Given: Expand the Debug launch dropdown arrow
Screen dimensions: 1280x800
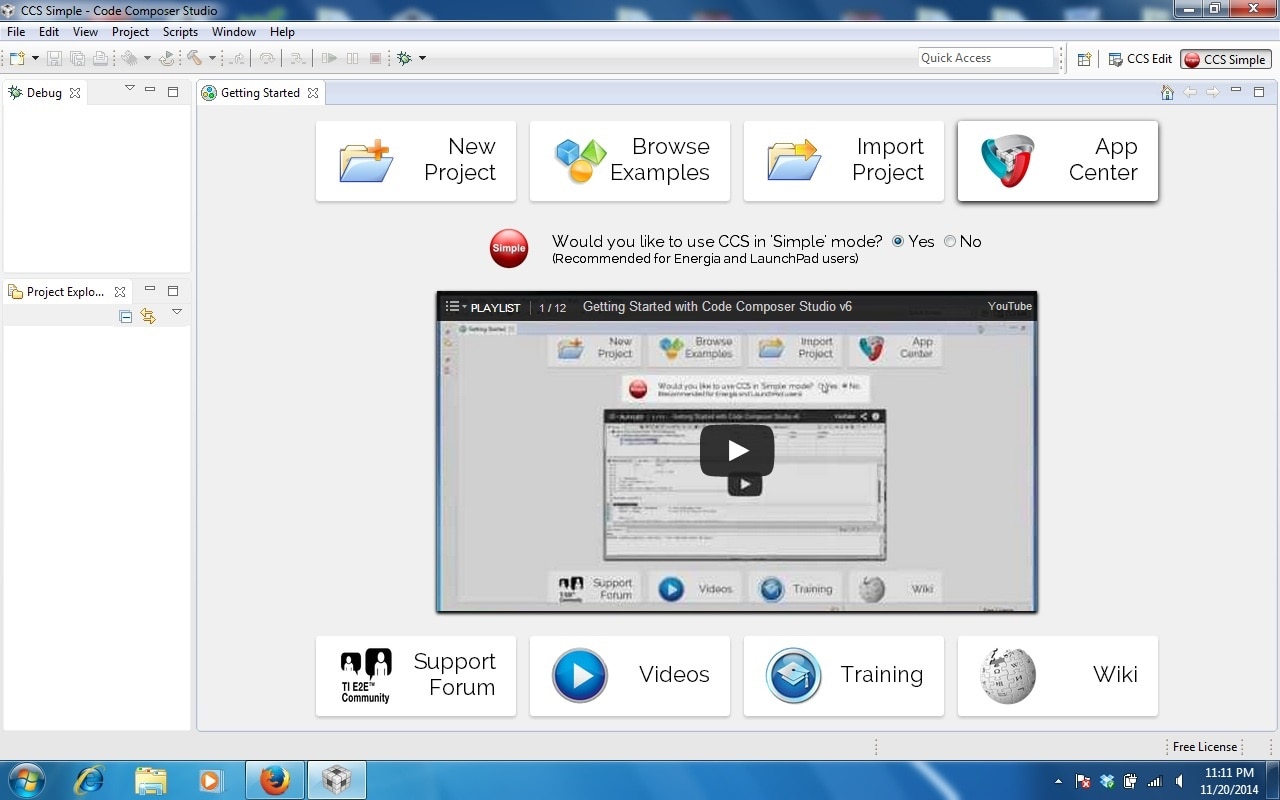Looking at the screenshot, I should coord(422,58).
